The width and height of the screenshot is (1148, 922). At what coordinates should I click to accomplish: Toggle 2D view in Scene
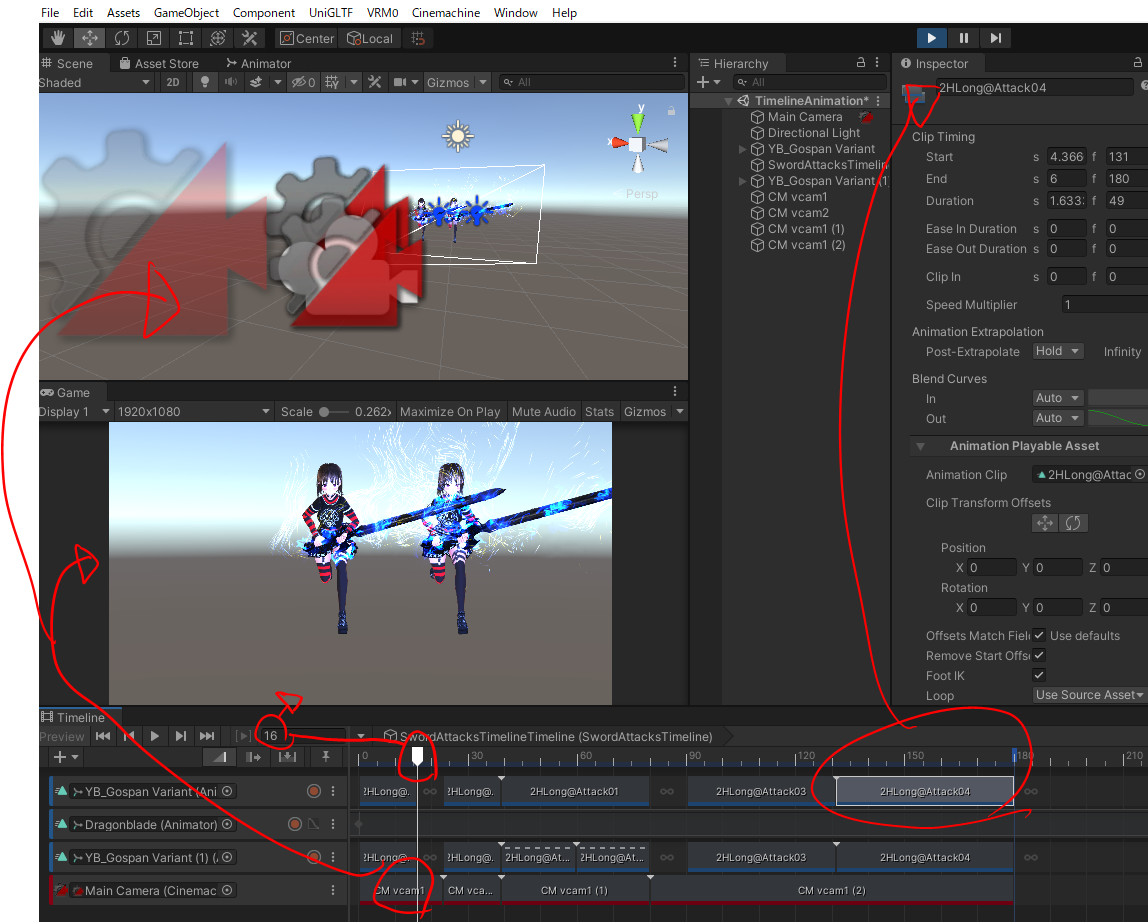tap(173, 82)
